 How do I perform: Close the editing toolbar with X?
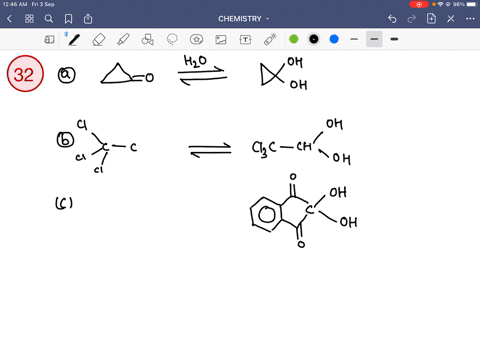pyautogui.click(x=451, y=19)
